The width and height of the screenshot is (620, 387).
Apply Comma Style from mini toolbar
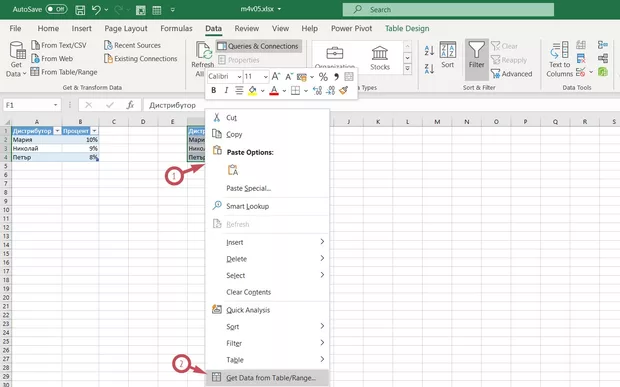click(336, 77)
